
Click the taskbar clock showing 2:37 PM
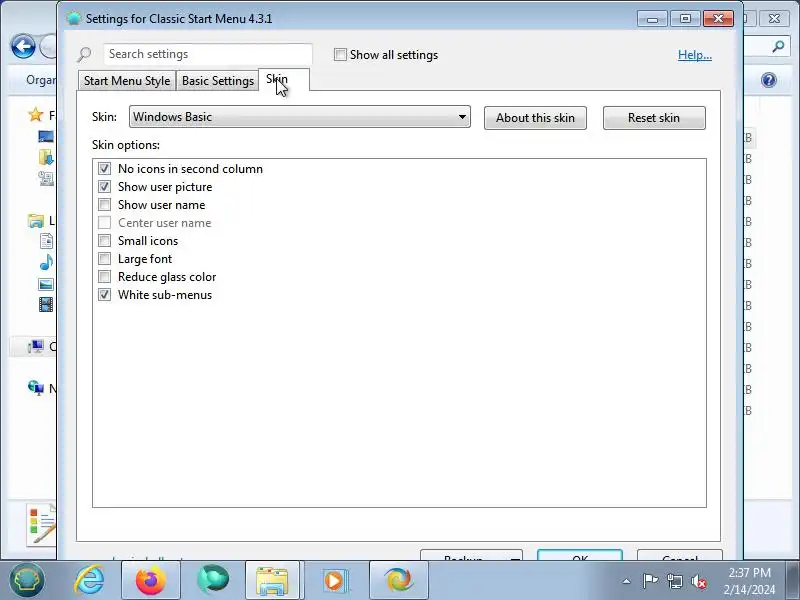749,581
